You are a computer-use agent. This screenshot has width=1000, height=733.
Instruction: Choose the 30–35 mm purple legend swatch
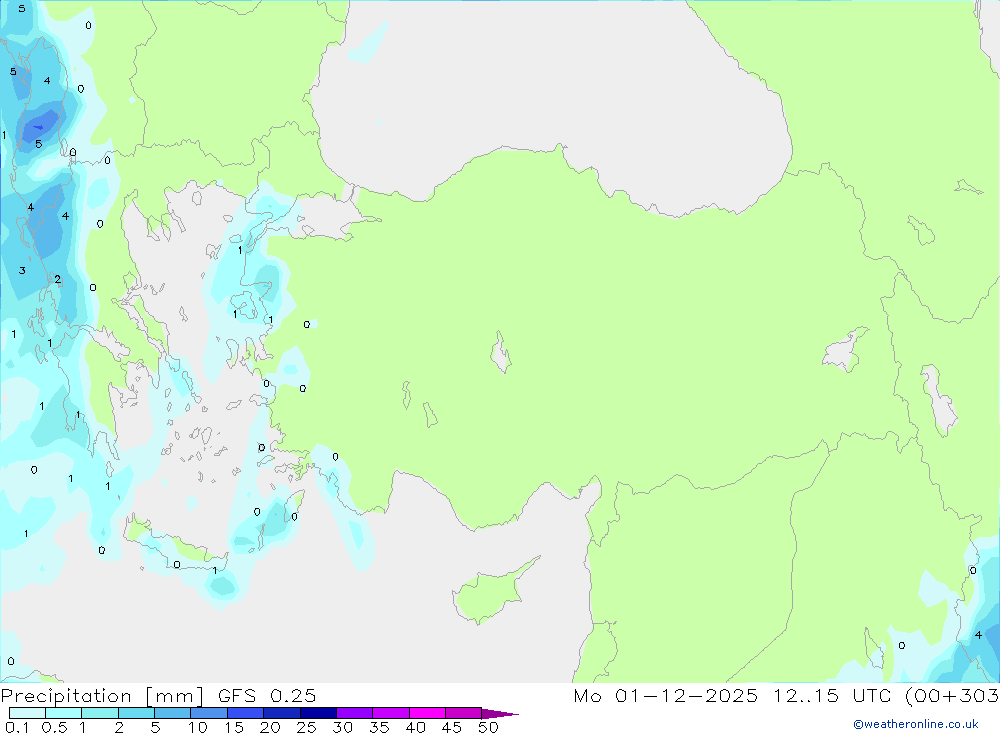355,713
